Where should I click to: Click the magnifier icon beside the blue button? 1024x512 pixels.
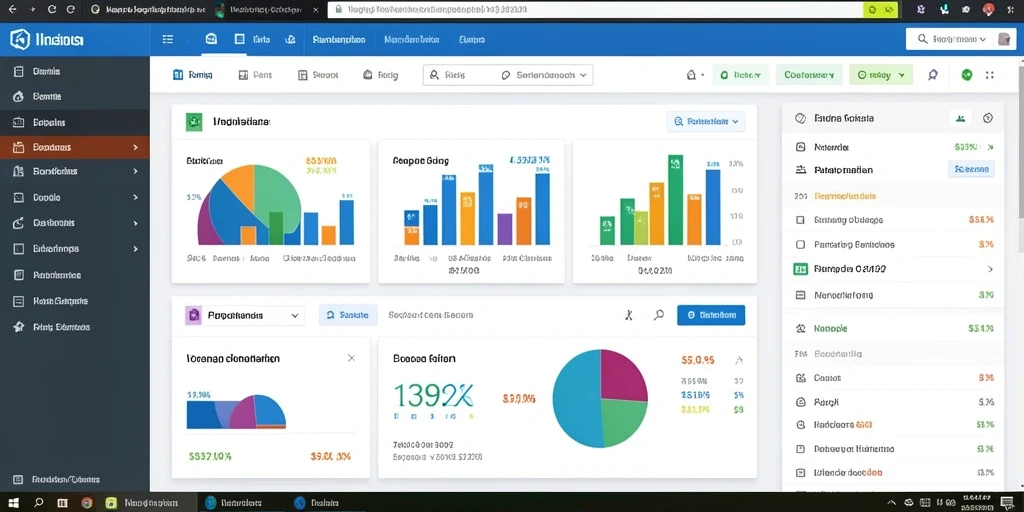click(x=659, y=315)
